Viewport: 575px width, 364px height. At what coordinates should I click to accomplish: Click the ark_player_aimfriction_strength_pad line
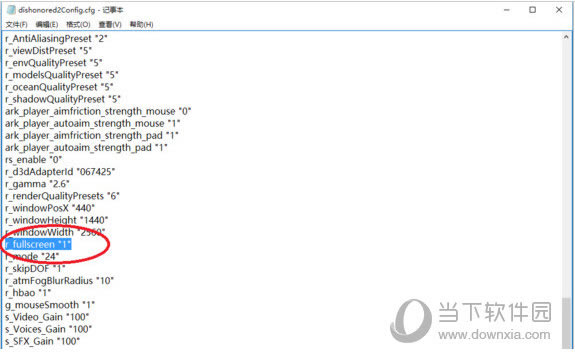pyautogui.click(x=92, y=135)
